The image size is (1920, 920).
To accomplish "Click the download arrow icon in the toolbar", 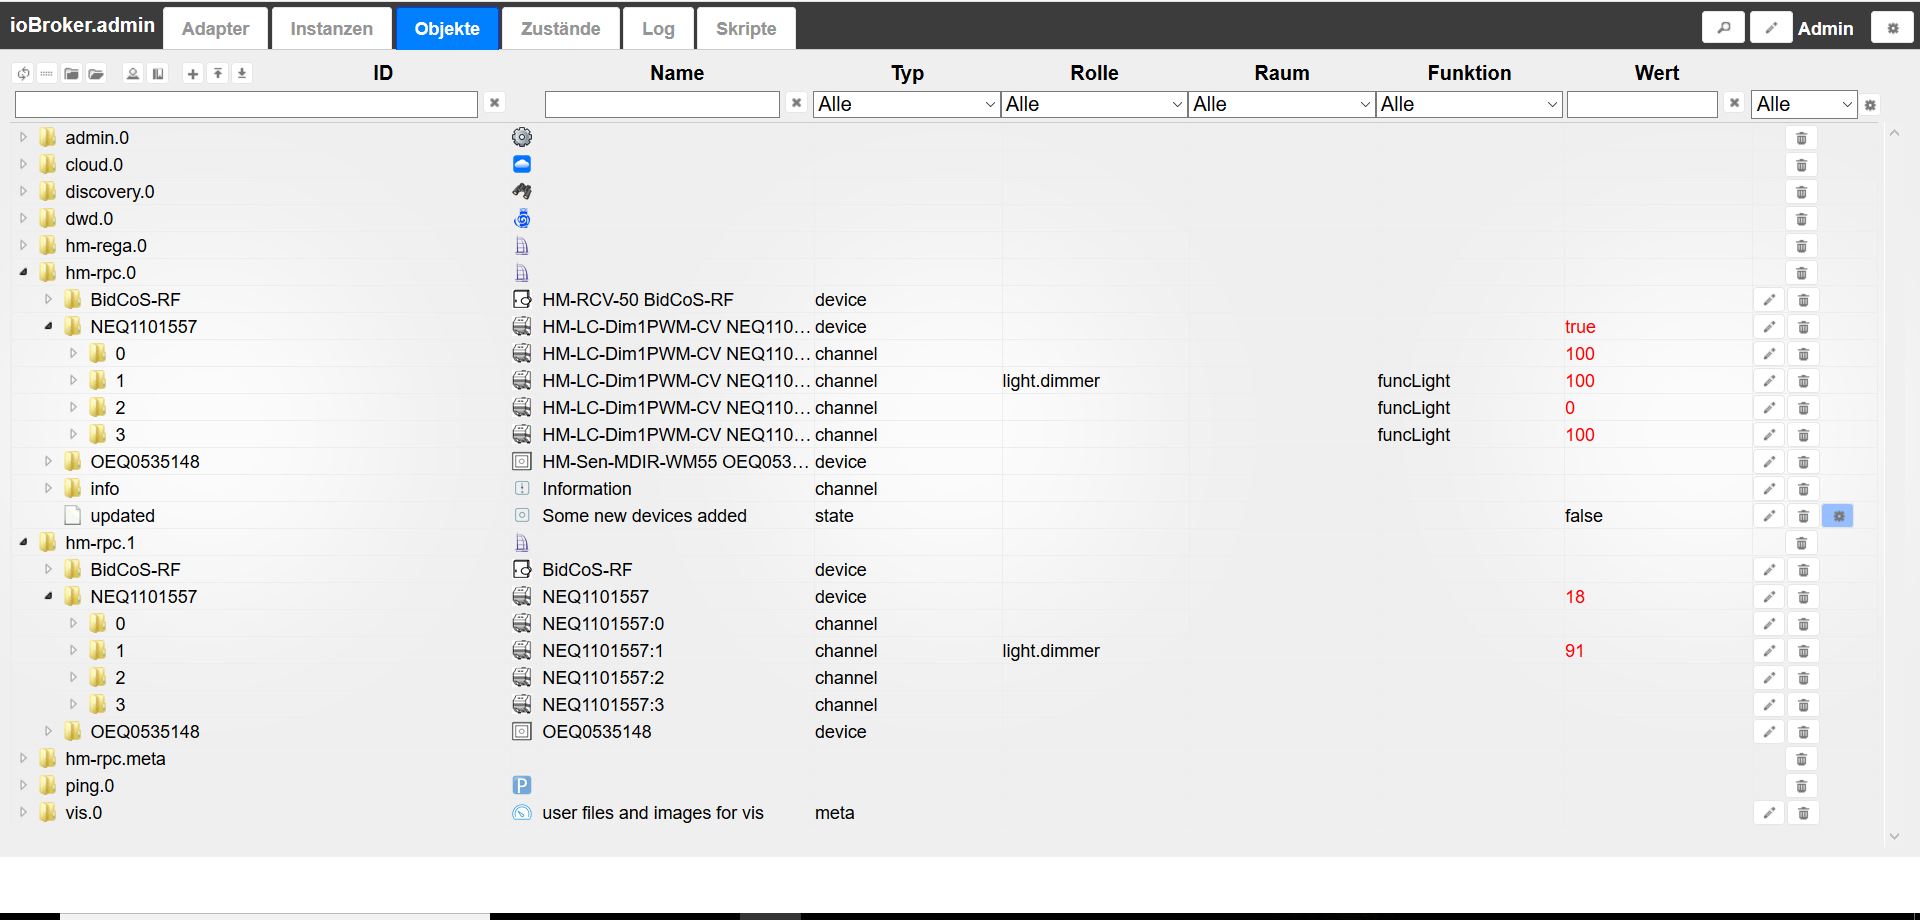I will pos(242,73).
